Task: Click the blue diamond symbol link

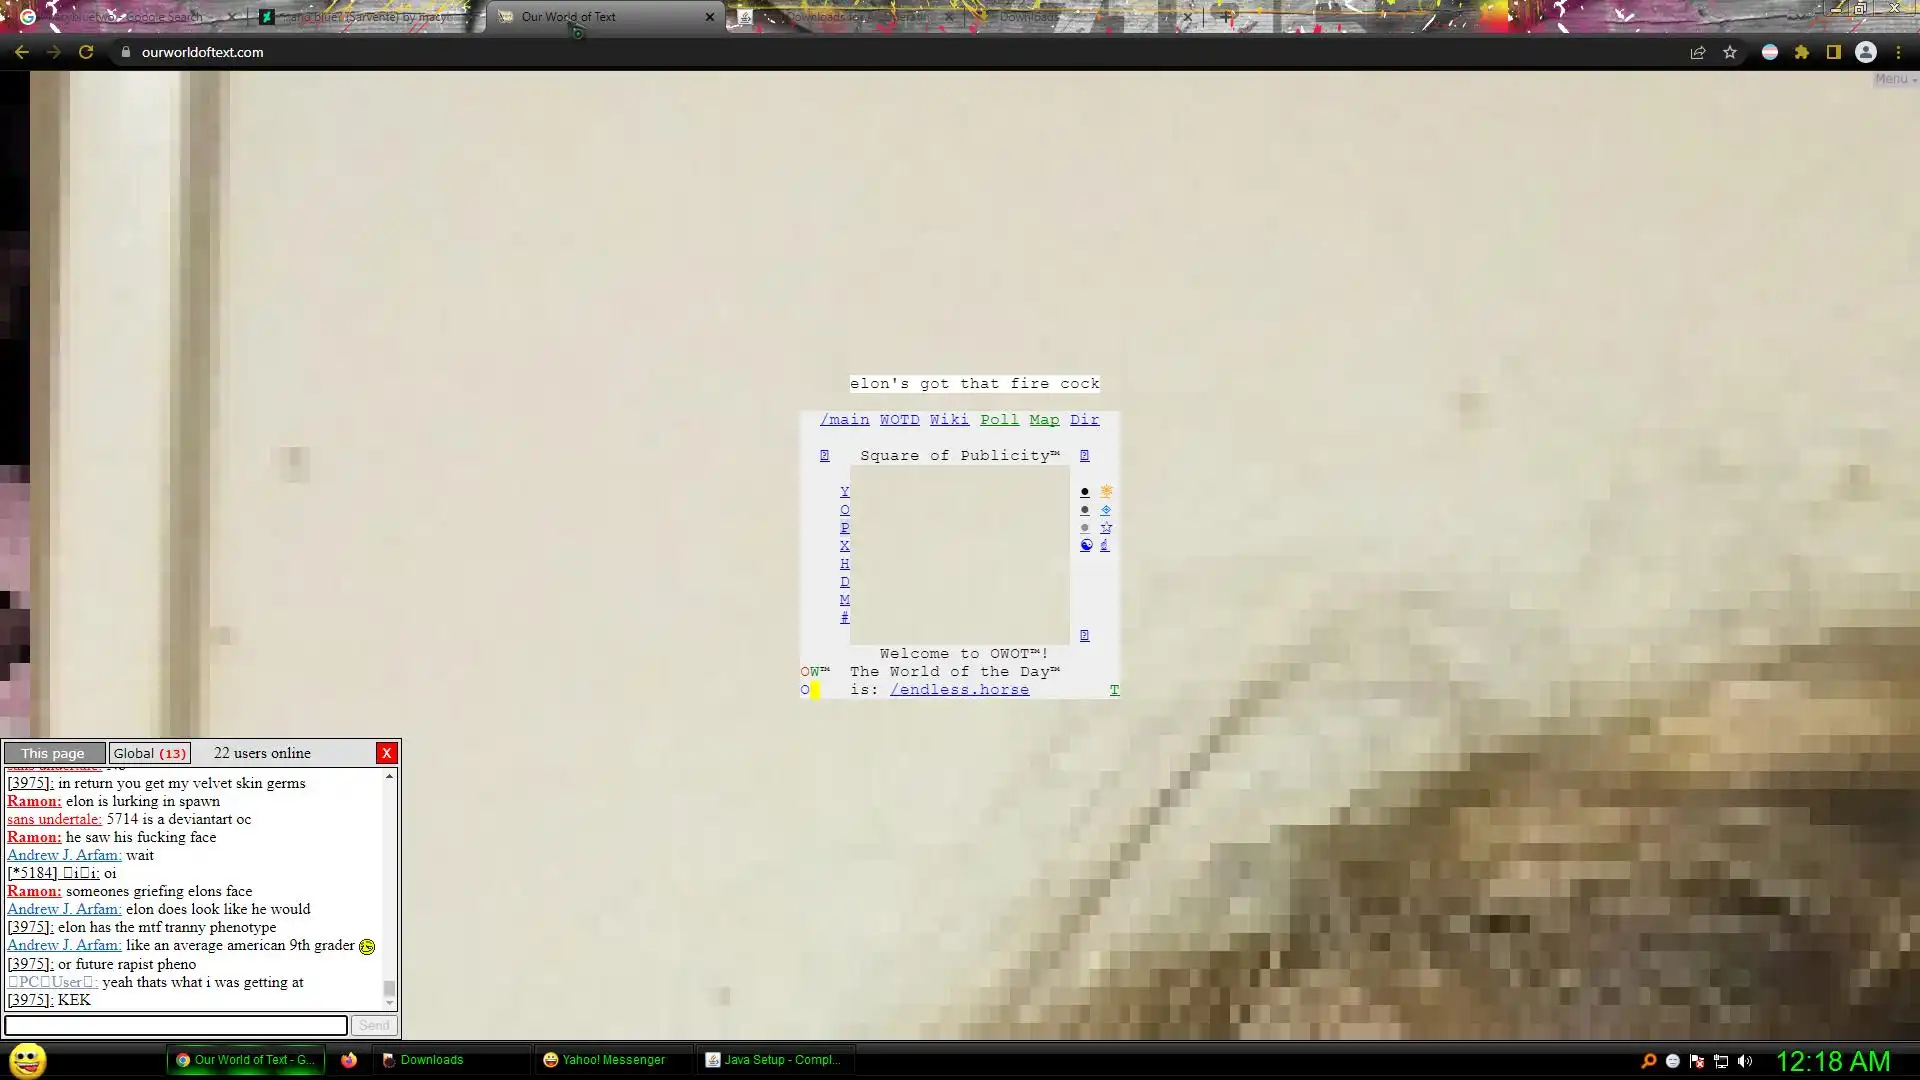Action: [1105, 510]
